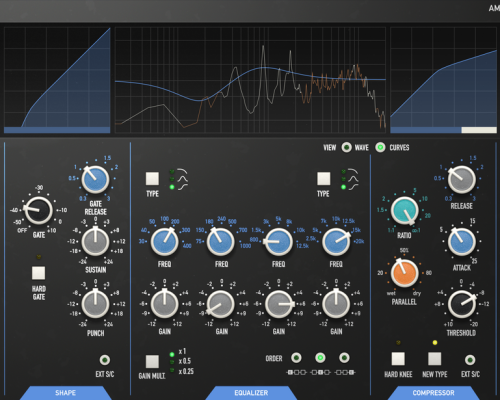Click the third band GAIN knob
The height and width of the screenshot is (400, 500).
pyautogui.click(x=279, y=304)
